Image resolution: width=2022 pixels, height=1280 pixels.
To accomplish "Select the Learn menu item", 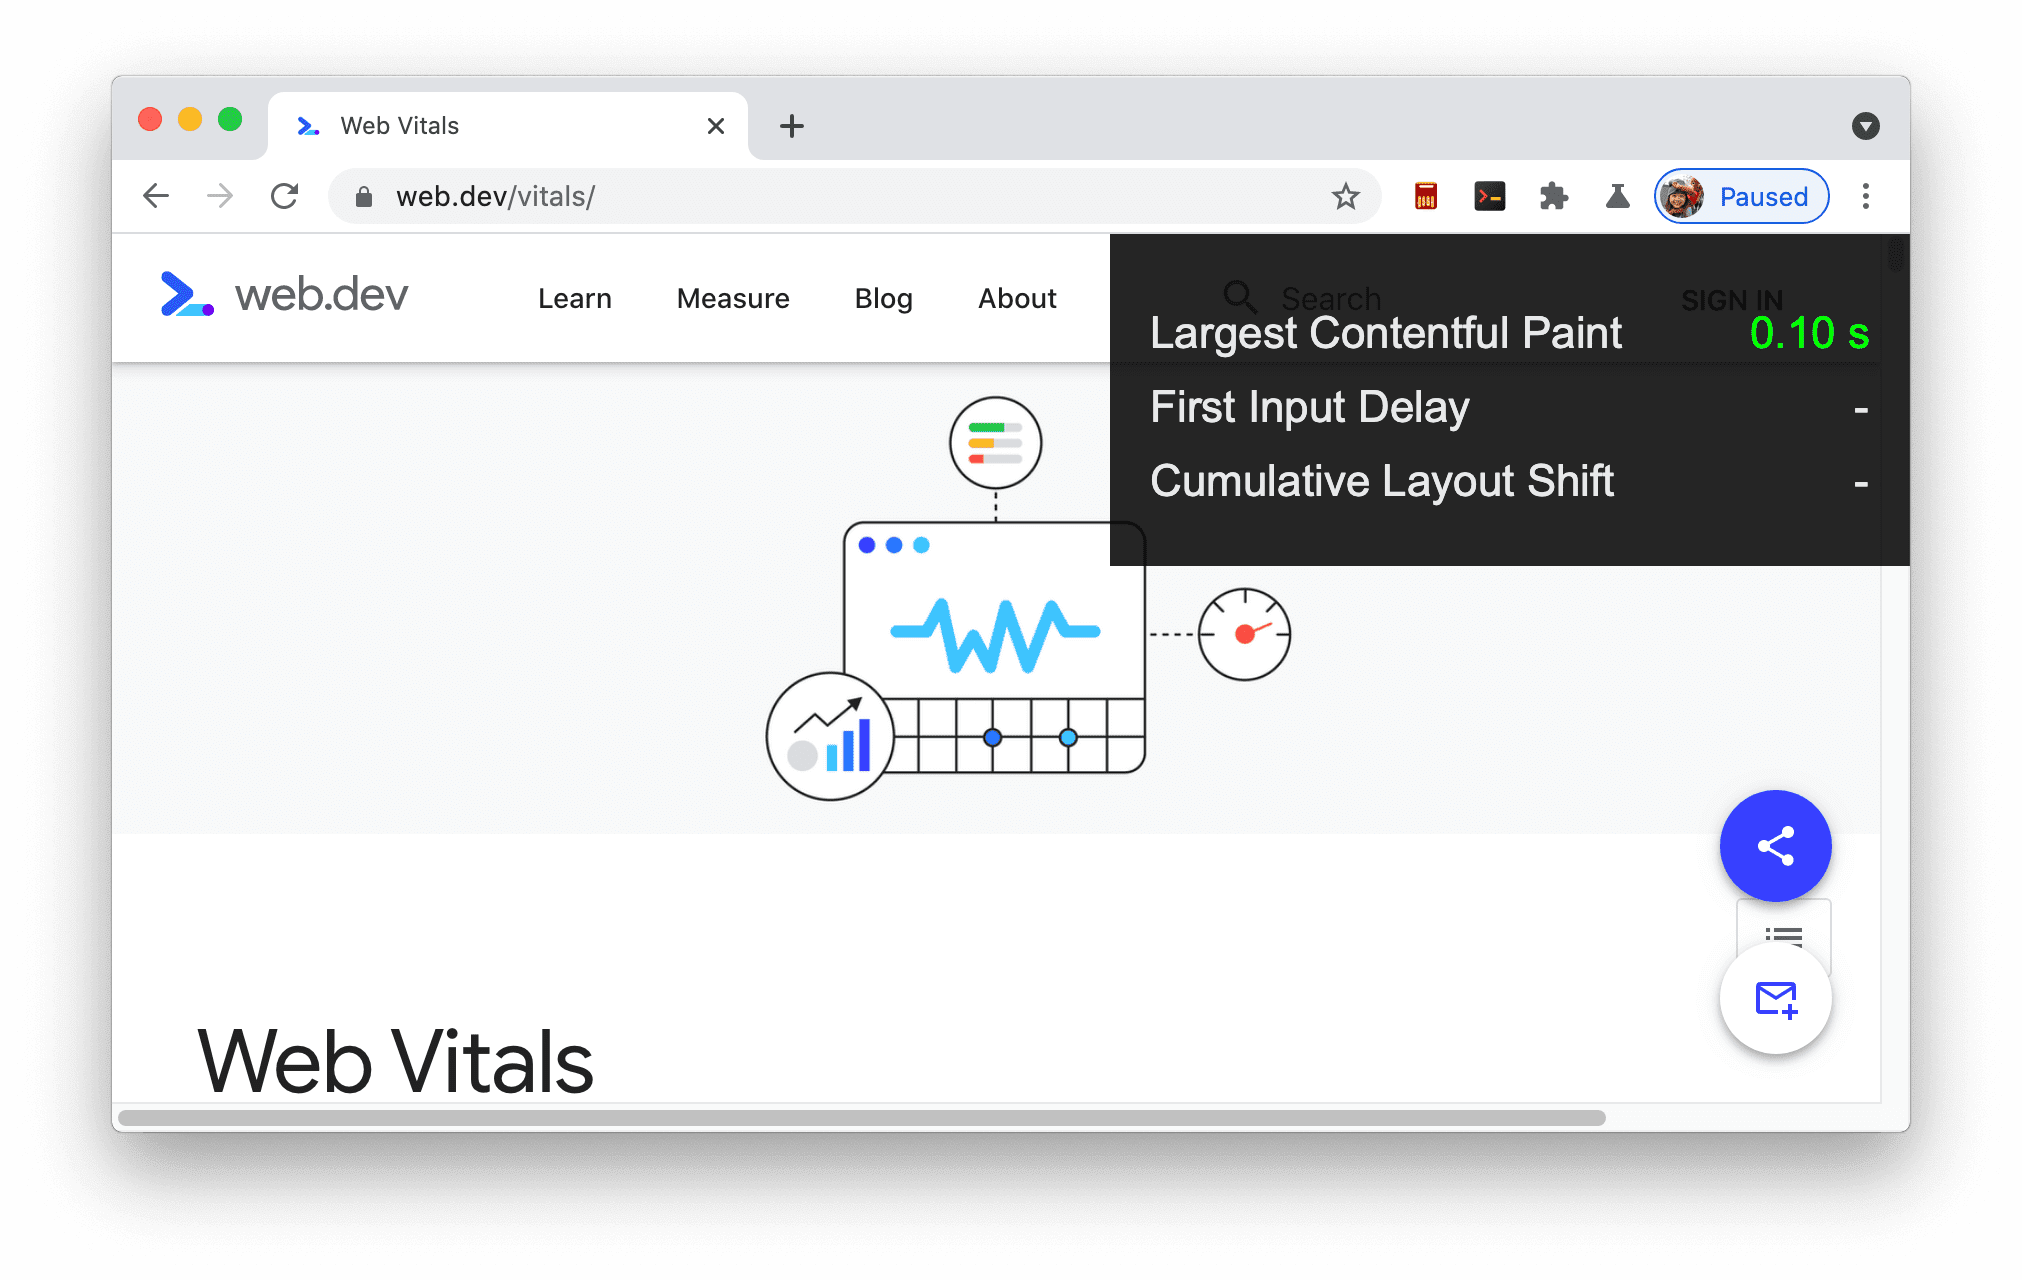I will 575,298.
